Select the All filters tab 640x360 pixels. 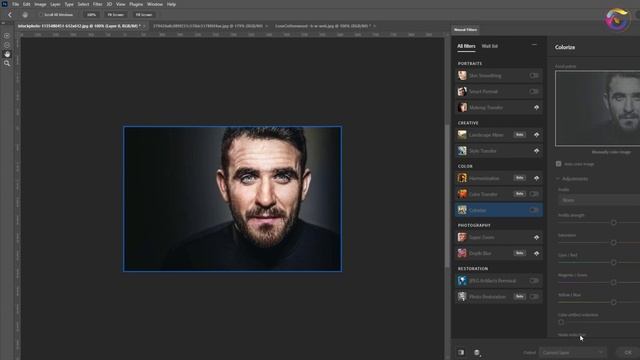pos(466,46)
